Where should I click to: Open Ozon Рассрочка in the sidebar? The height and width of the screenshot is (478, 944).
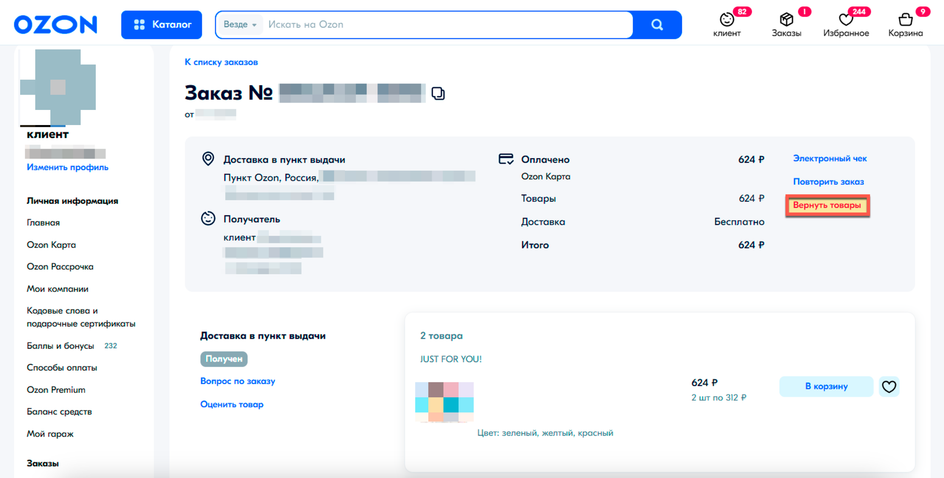point(60,267)
